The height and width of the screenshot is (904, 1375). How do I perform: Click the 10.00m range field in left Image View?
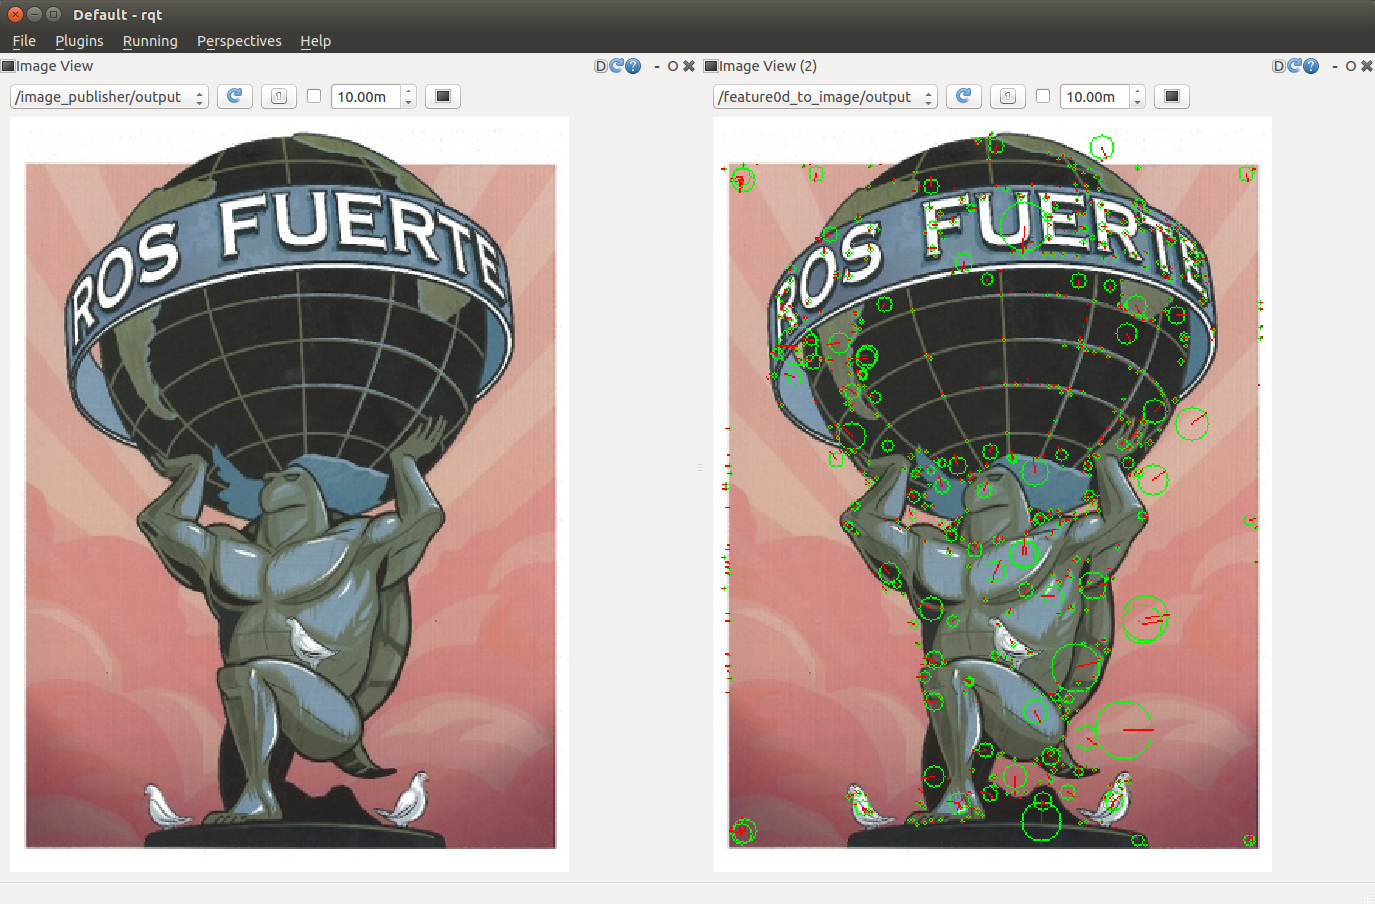[366, 96]
